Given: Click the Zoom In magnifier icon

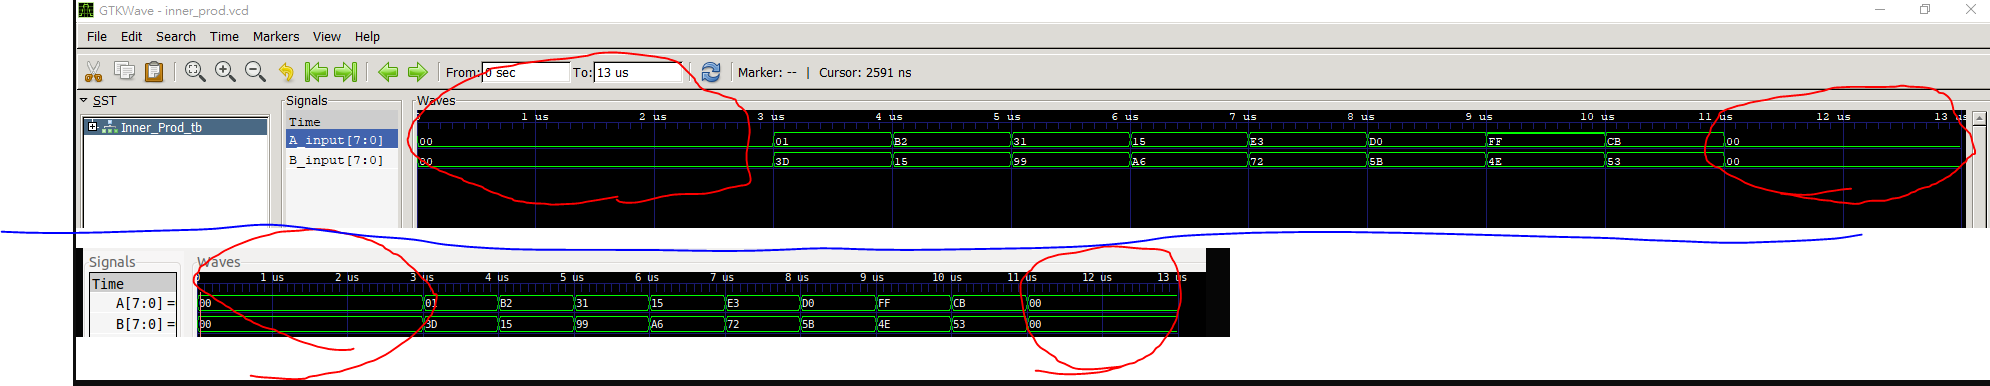Looking at the screenshot, I should coord(225,71).
